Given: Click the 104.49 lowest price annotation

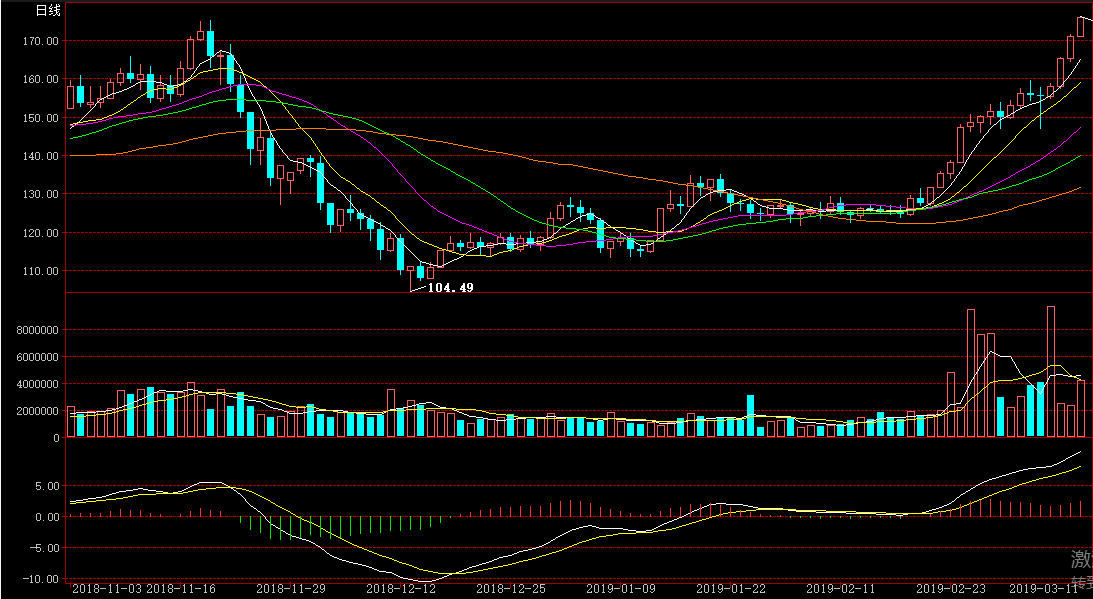Looking at the screenshot, I should point(450,287).
